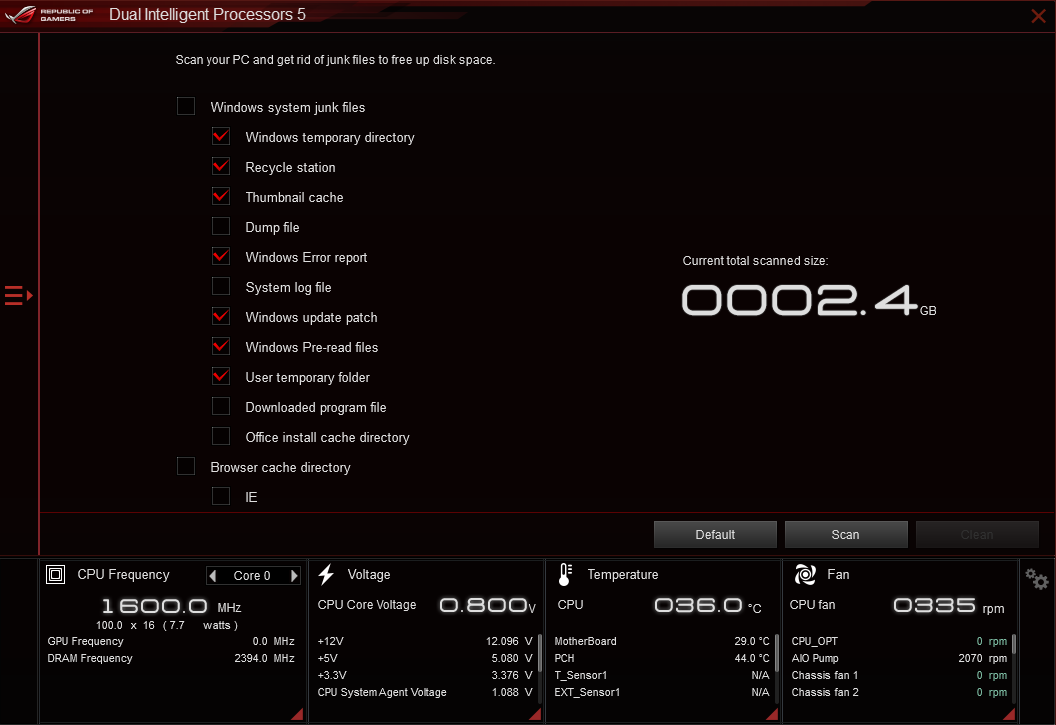
Task: Uncheck Windows temporary directory
Action: point(221,137)
